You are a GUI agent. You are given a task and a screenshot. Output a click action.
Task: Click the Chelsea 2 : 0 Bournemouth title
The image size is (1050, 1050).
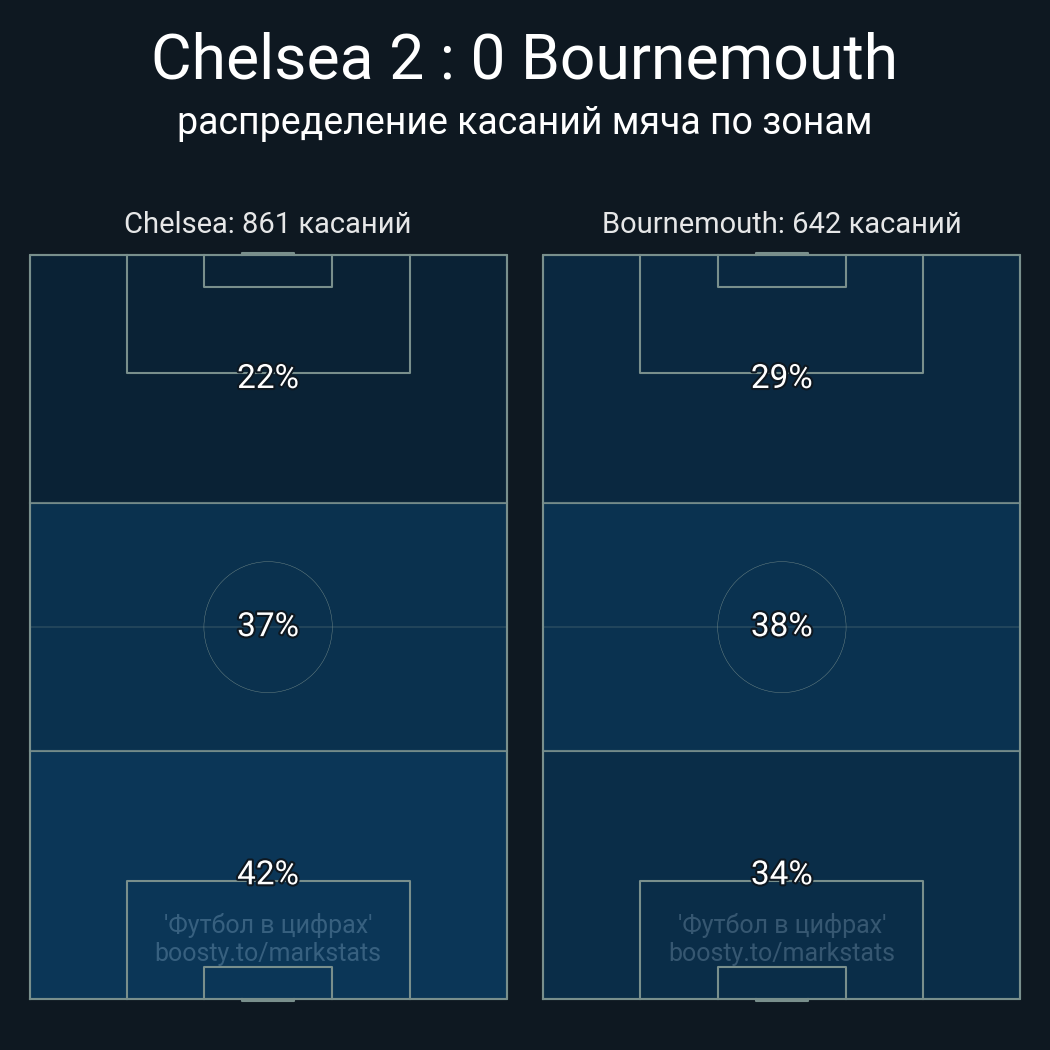click(524, 58)
